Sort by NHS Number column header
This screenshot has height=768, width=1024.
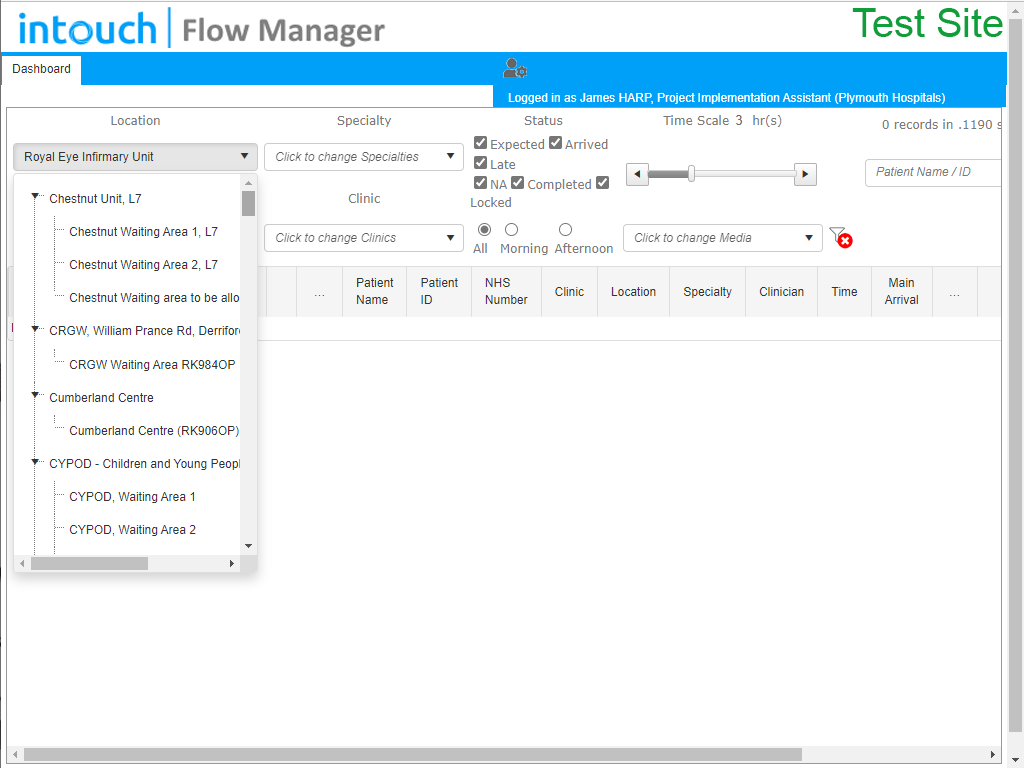[x=506, y=291]
